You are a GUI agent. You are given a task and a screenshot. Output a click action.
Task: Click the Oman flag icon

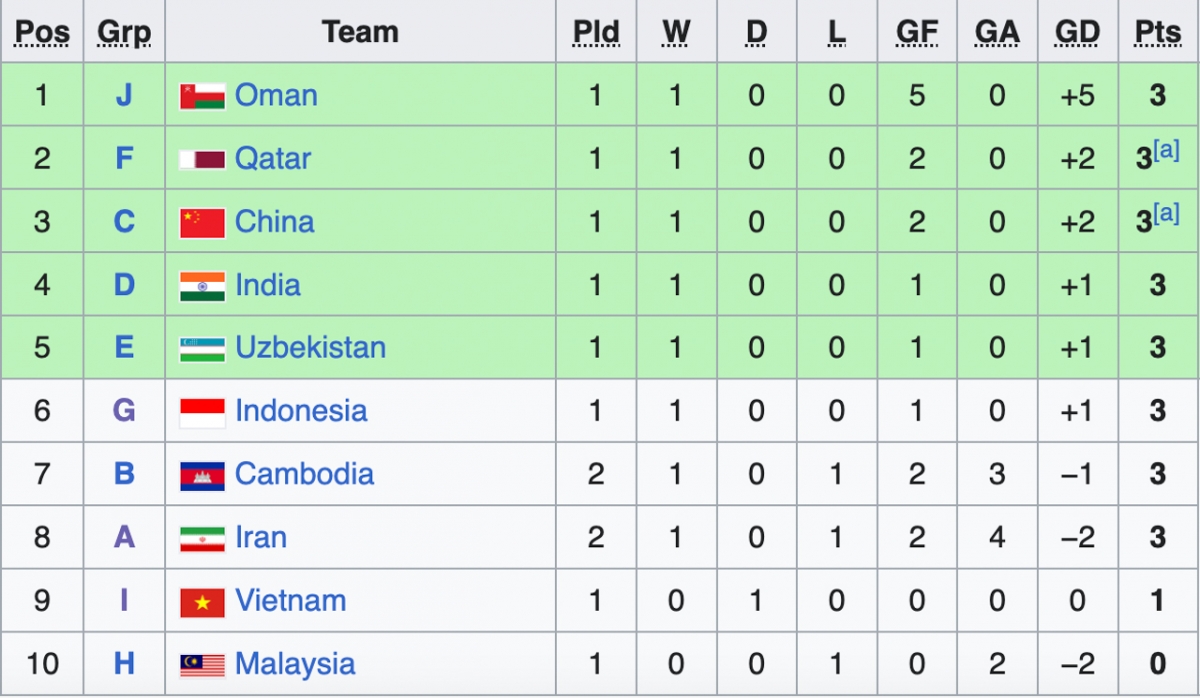(202, 96)
